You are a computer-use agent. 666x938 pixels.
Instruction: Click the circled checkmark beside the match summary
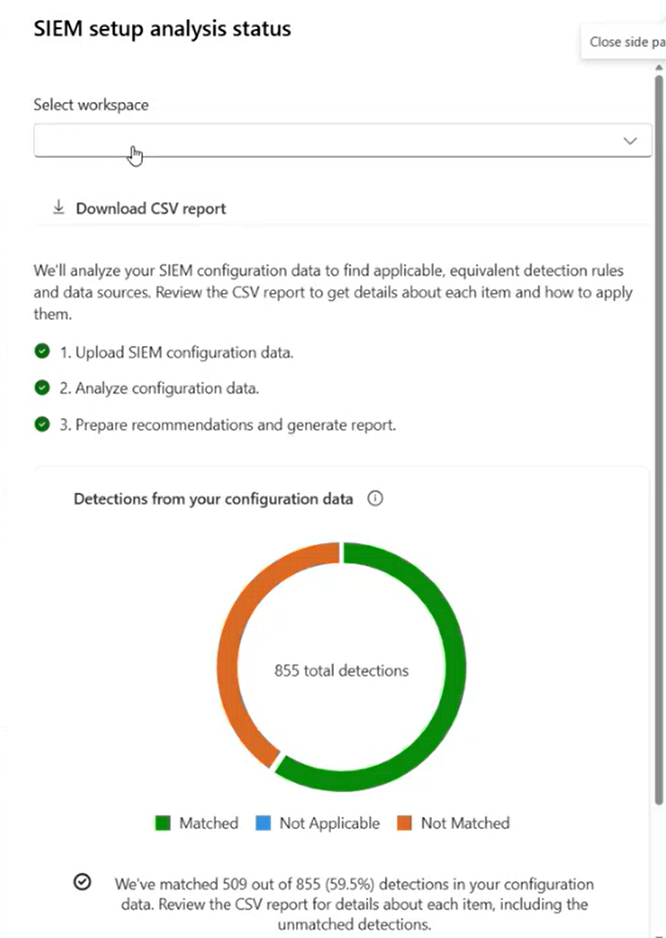click(81, 882)
